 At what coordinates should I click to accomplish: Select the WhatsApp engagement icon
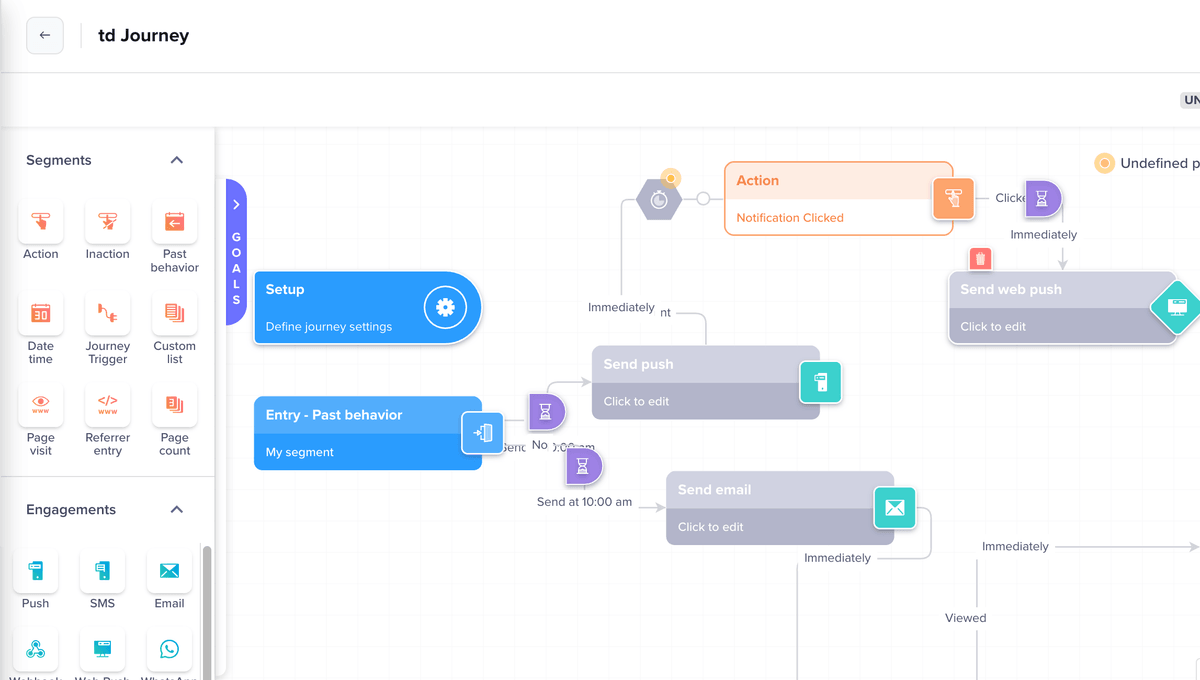point(169,649)
